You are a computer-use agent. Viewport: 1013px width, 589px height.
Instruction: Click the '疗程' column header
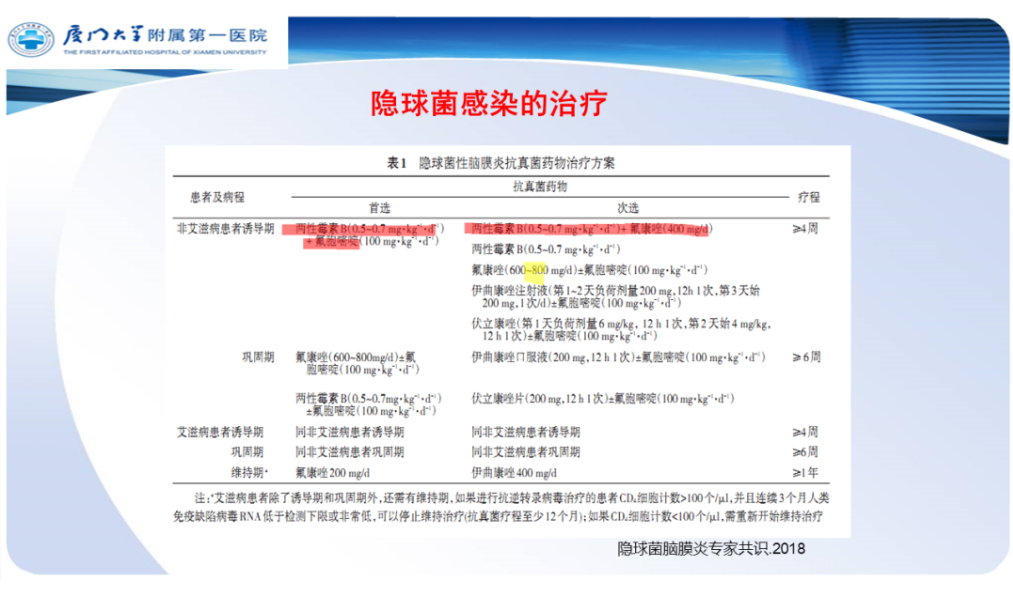tap(808, 197)
